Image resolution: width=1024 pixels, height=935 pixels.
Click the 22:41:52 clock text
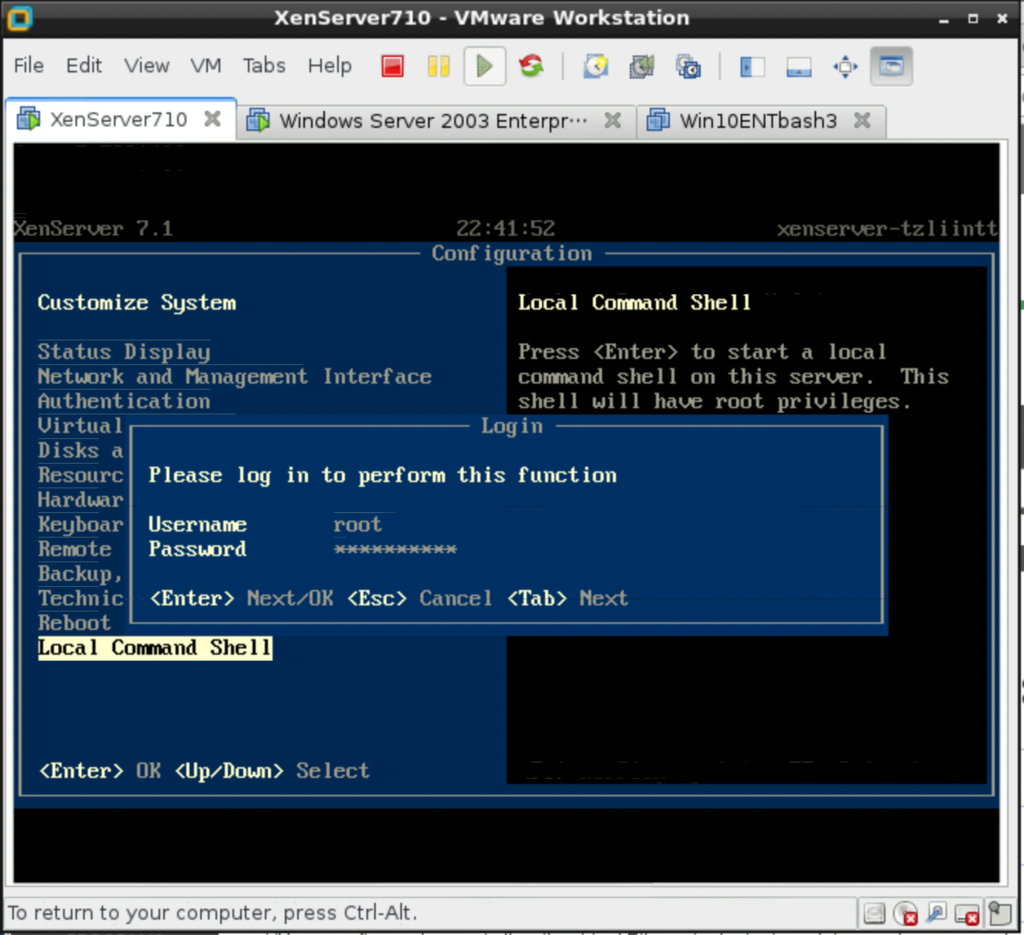[505, 229]
